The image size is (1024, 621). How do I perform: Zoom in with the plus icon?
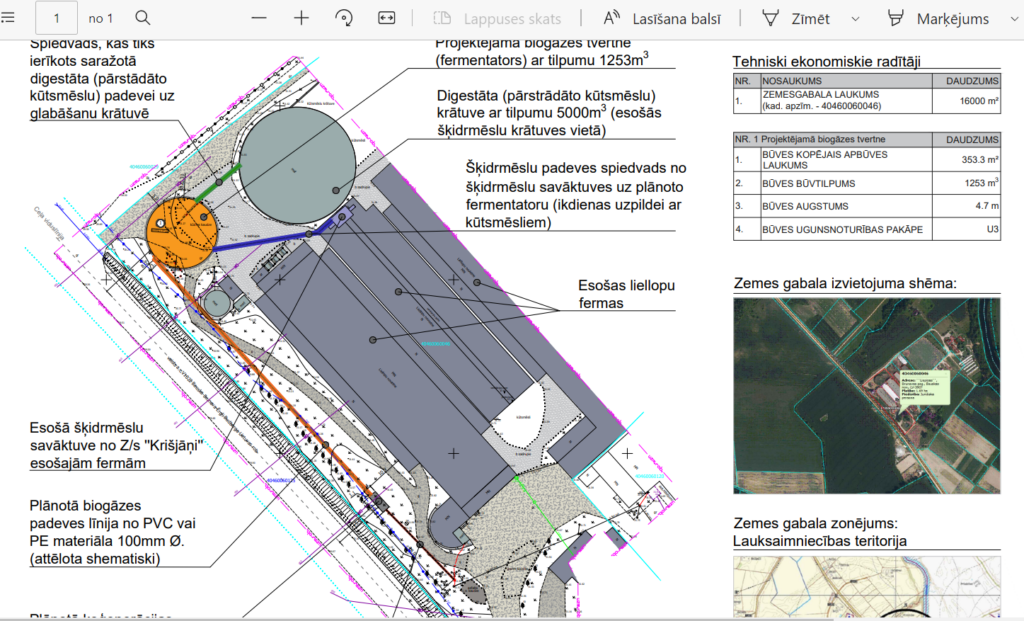pos(301,18)
